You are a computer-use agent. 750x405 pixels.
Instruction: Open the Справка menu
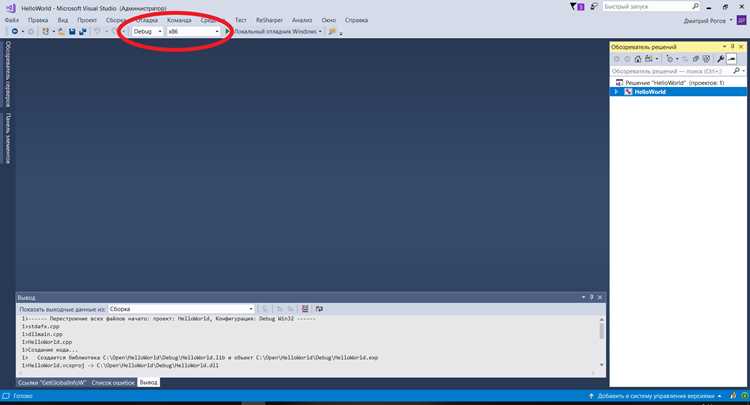[x=356, y=20]
